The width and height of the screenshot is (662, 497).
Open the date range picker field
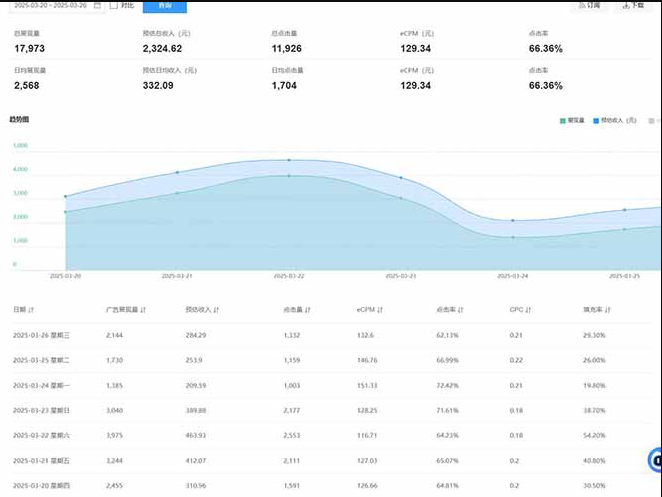pos(50,5)
